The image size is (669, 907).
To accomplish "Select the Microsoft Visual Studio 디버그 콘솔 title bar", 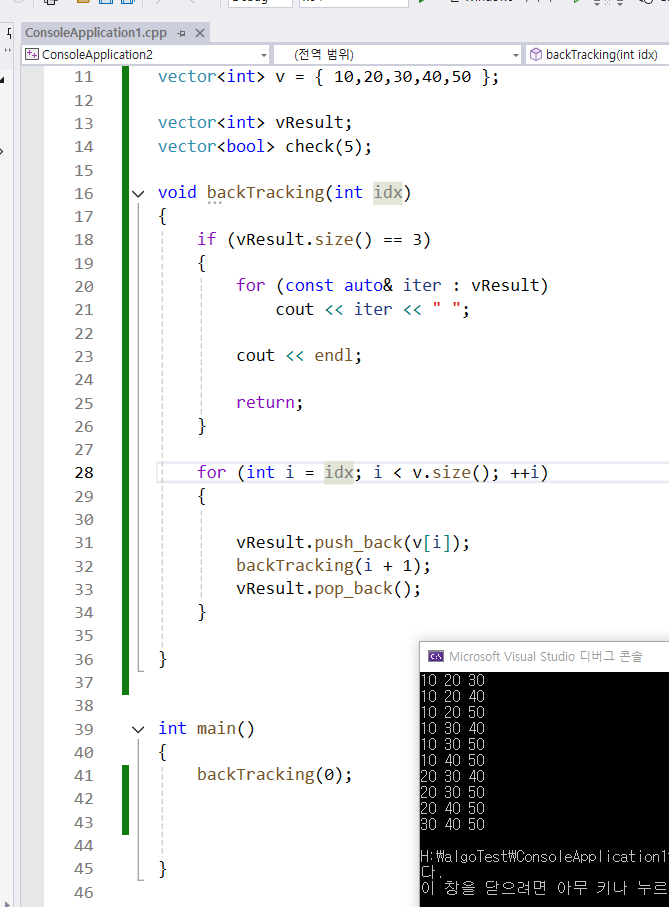I will pos(544,657).
